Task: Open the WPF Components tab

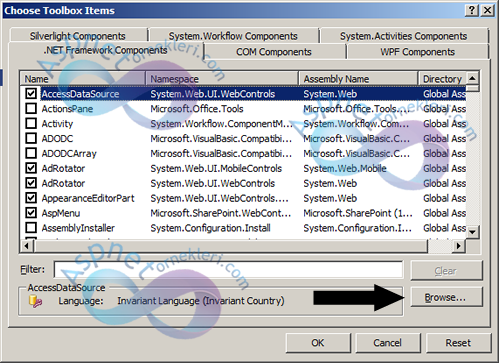Action: (417, 52)
